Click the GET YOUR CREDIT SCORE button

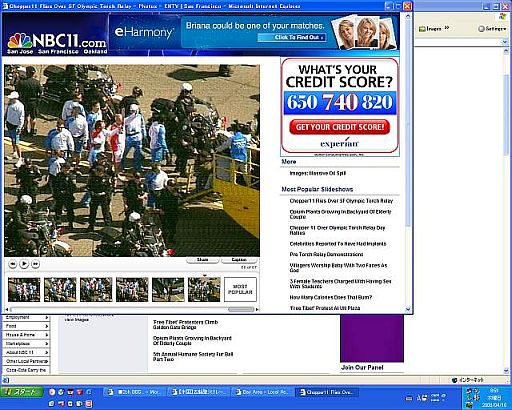(x=339, y=127)
